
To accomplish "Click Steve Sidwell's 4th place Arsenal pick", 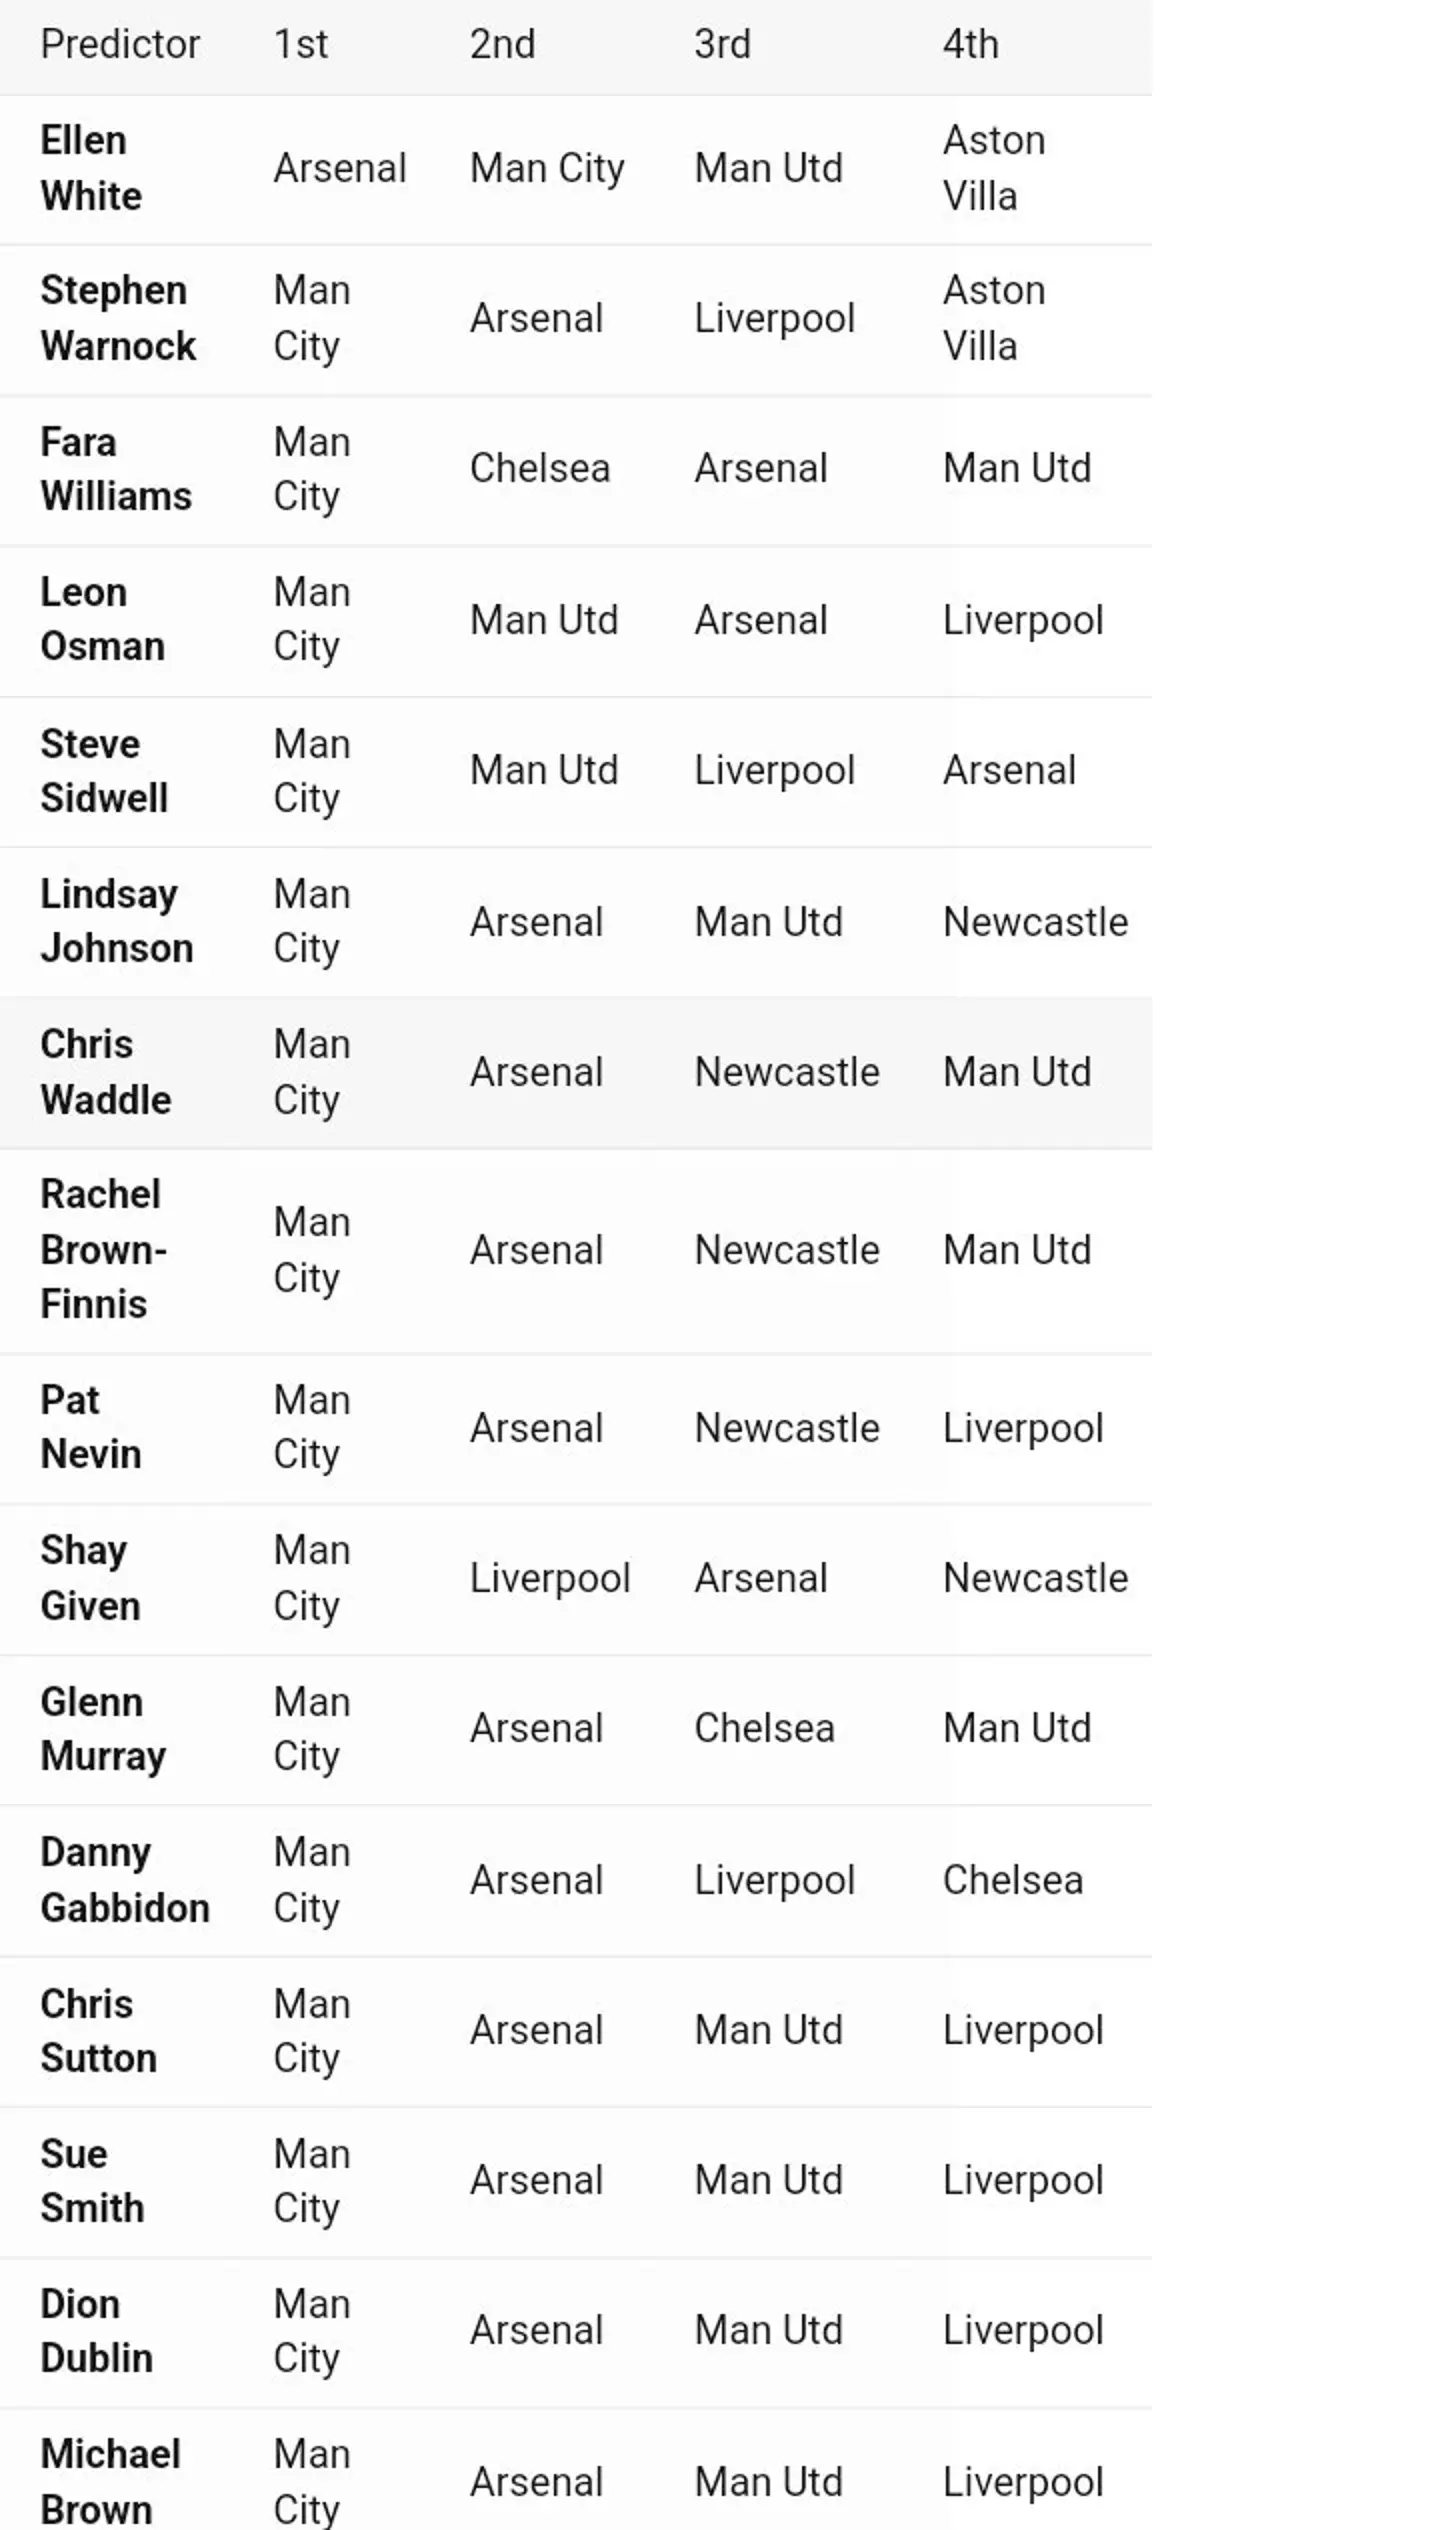I will tap(1009, 771).
